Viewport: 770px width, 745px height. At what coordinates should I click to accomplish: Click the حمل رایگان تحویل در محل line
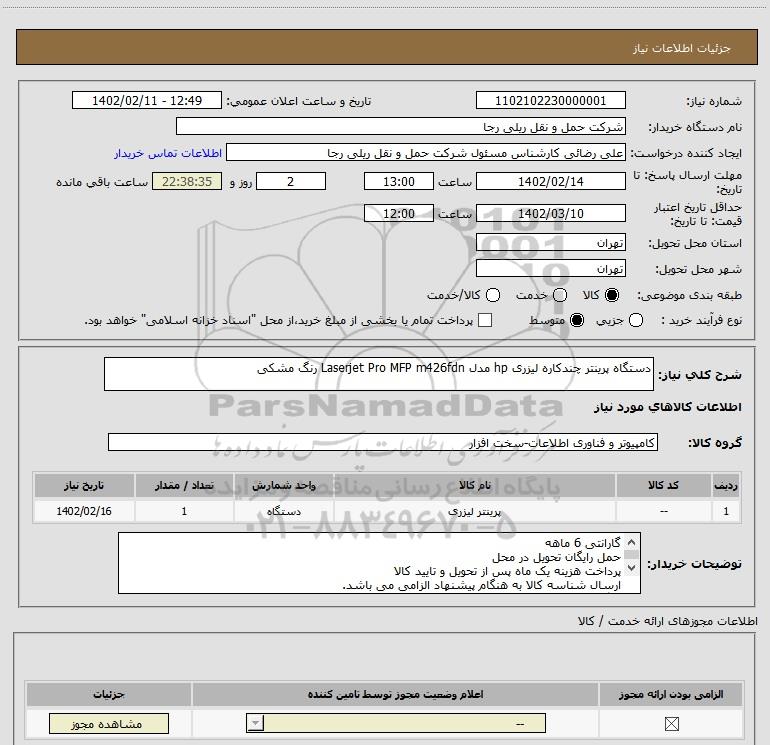point(556,557)
